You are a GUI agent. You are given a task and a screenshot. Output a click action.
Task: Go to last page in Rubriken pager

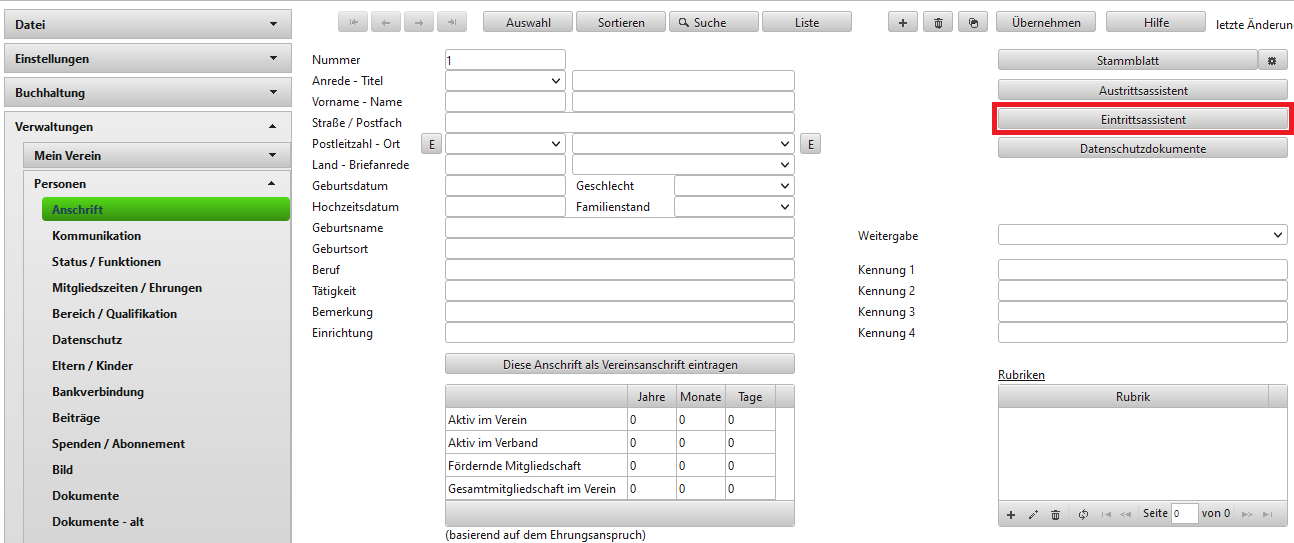[1268, 514]
